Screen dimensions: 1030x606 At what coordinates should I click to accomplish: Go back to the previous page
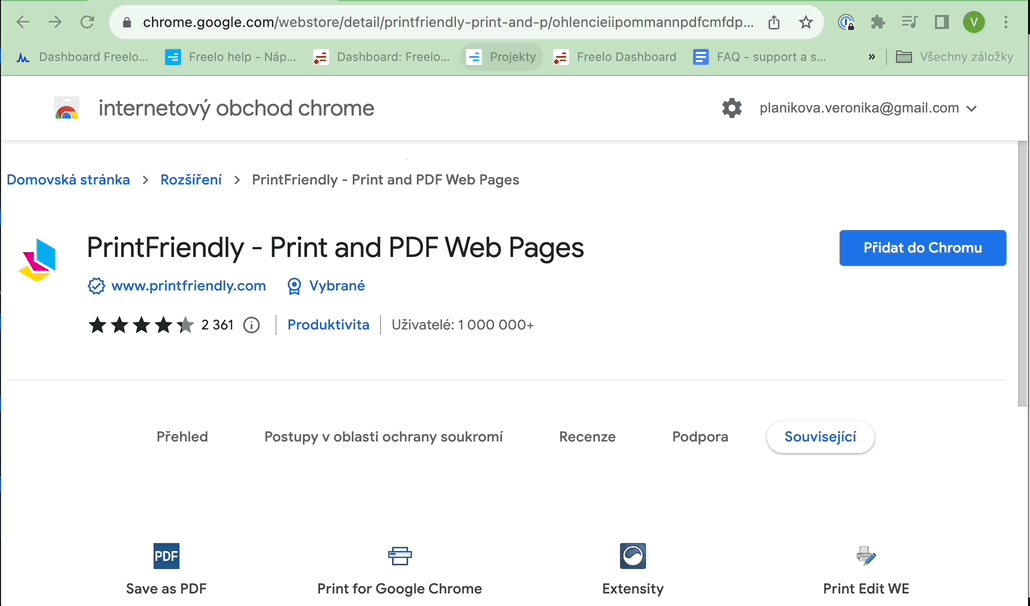[23, 22]
